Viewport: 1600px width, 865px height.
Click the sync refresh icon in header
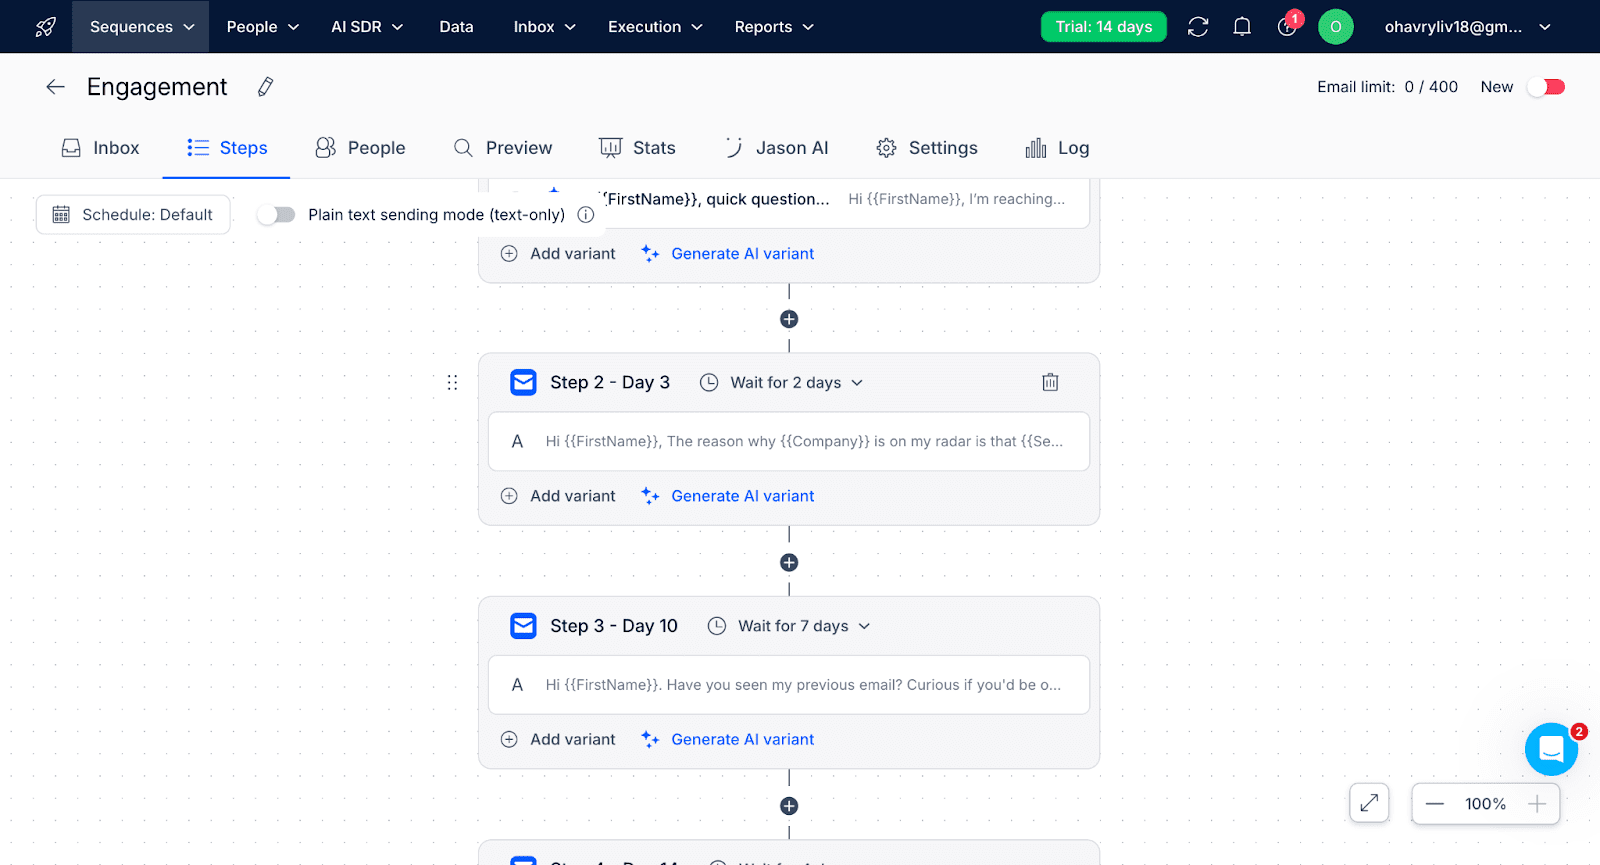[x=1197, y=27]
